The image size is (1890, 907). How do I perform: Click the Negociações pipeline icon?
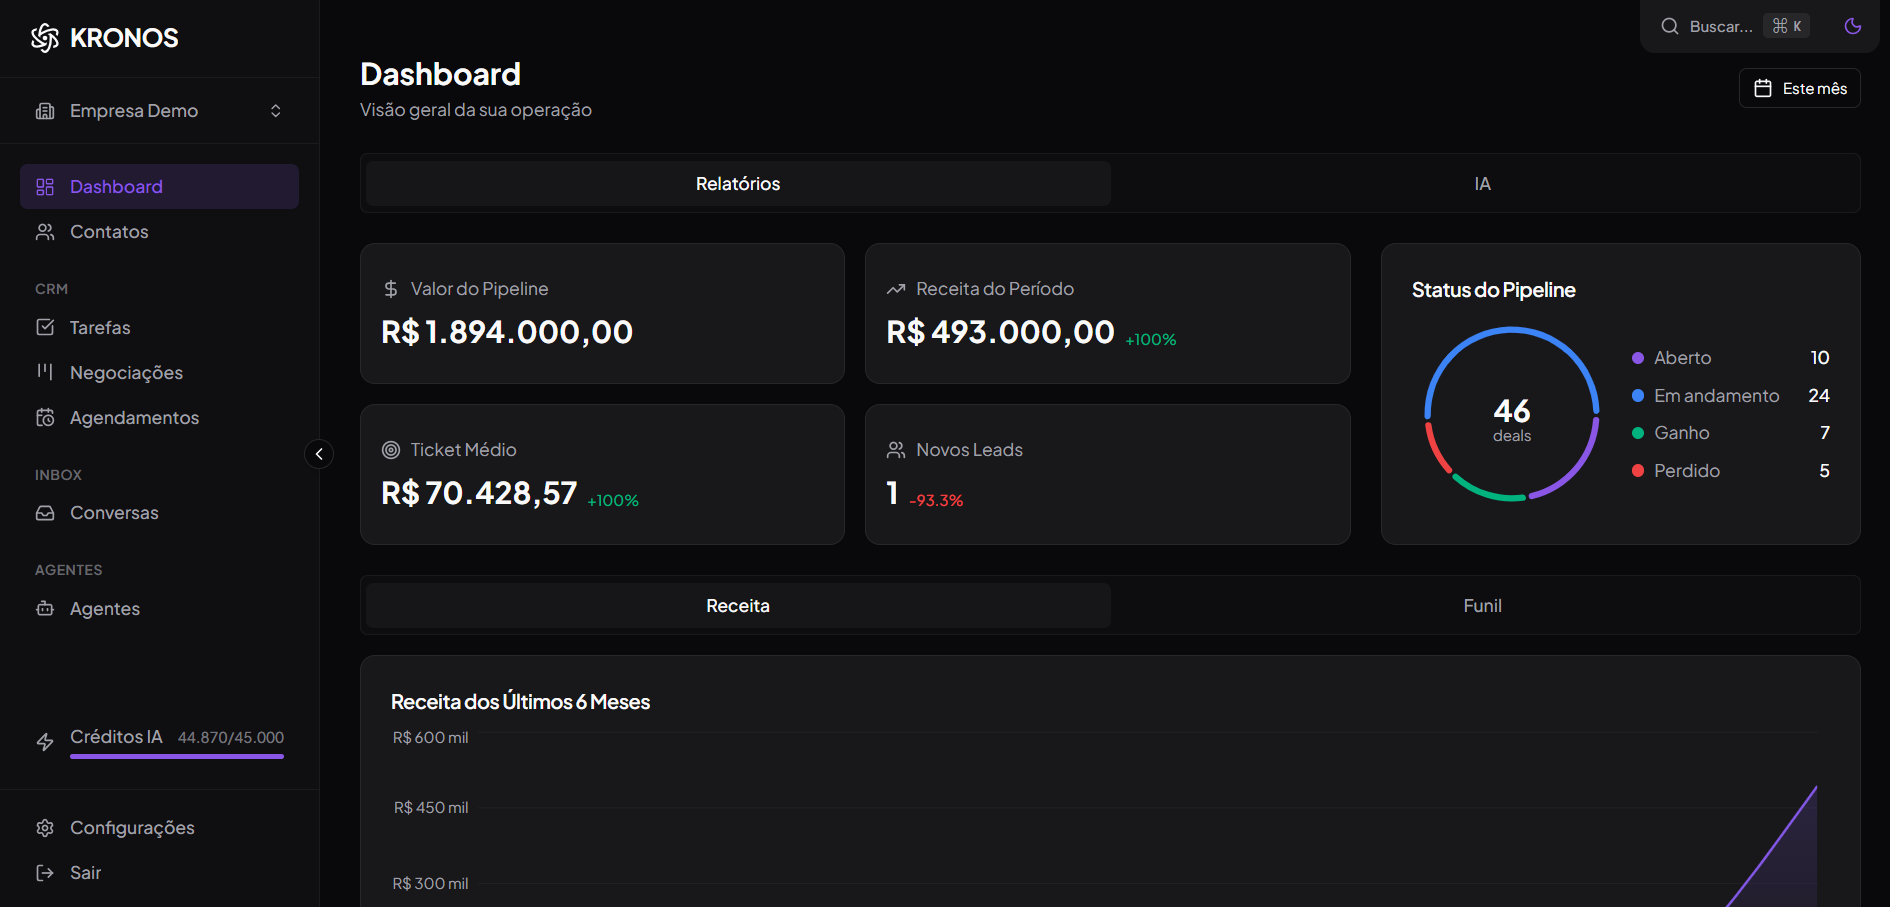click(x=45, y=372)
